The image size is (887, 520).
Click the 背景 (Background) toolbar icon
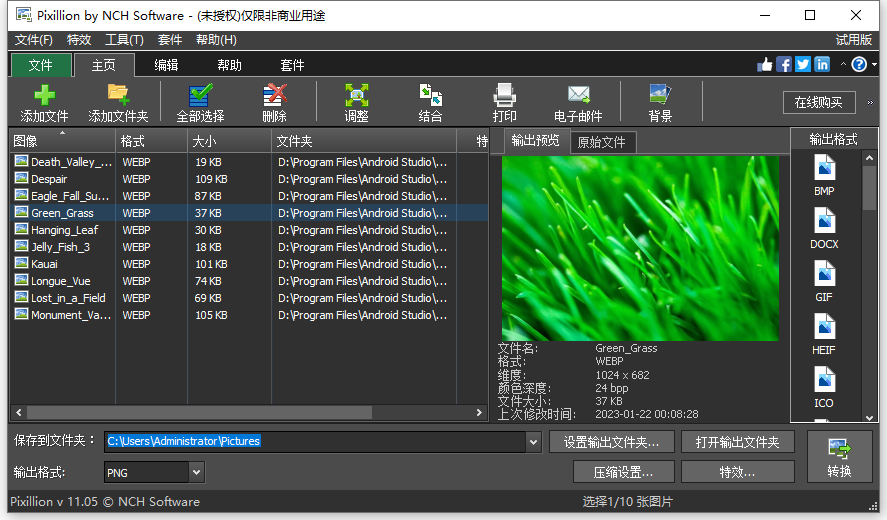660,102
